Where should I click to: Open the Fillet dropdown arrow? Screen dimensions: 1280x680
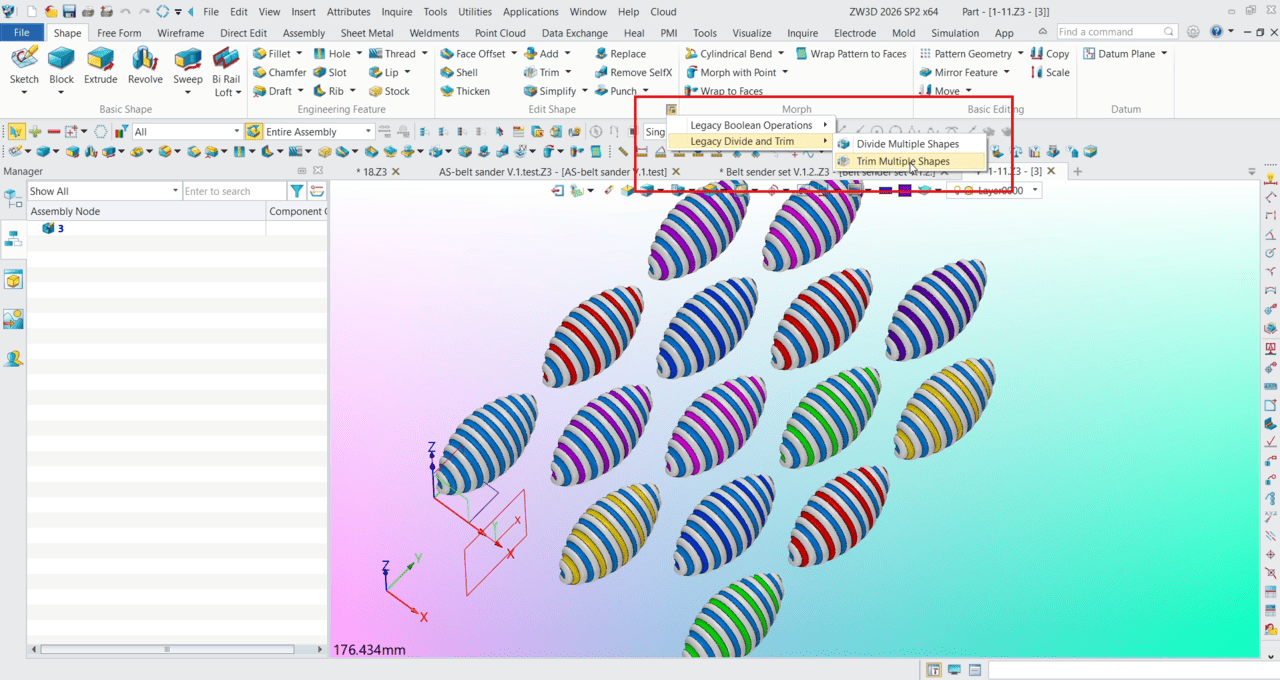coord(300,54)
